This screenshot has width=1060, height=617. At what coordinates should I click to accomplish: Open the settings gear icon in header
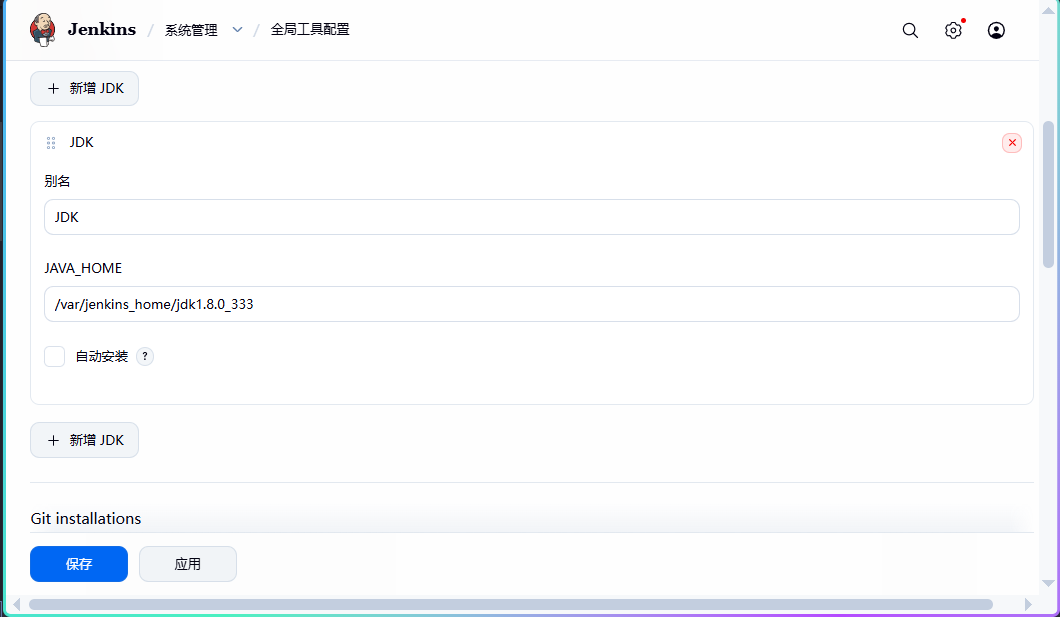[x=953, y=30]
